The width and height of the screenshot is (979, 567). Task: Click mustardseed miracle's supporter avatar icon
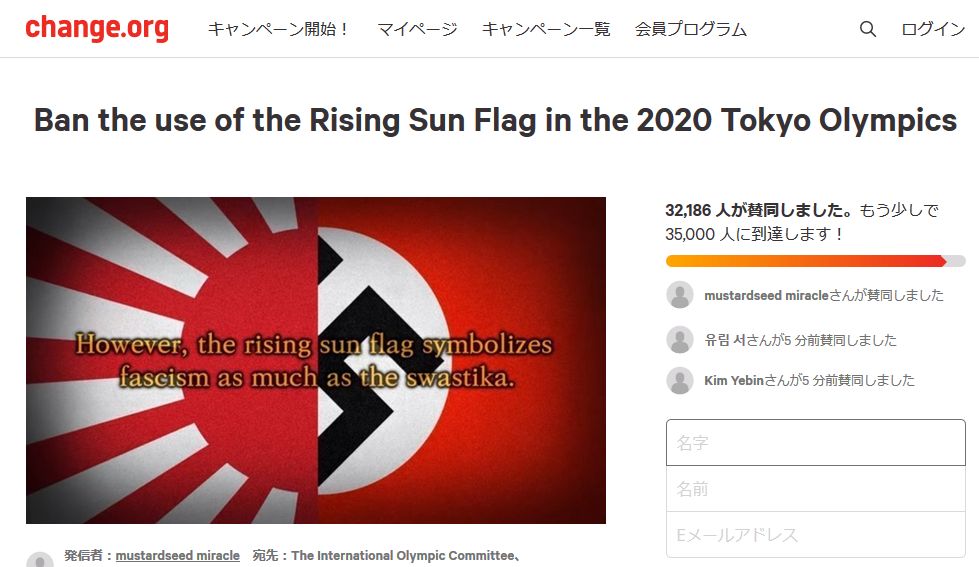(x=680, y=295)
